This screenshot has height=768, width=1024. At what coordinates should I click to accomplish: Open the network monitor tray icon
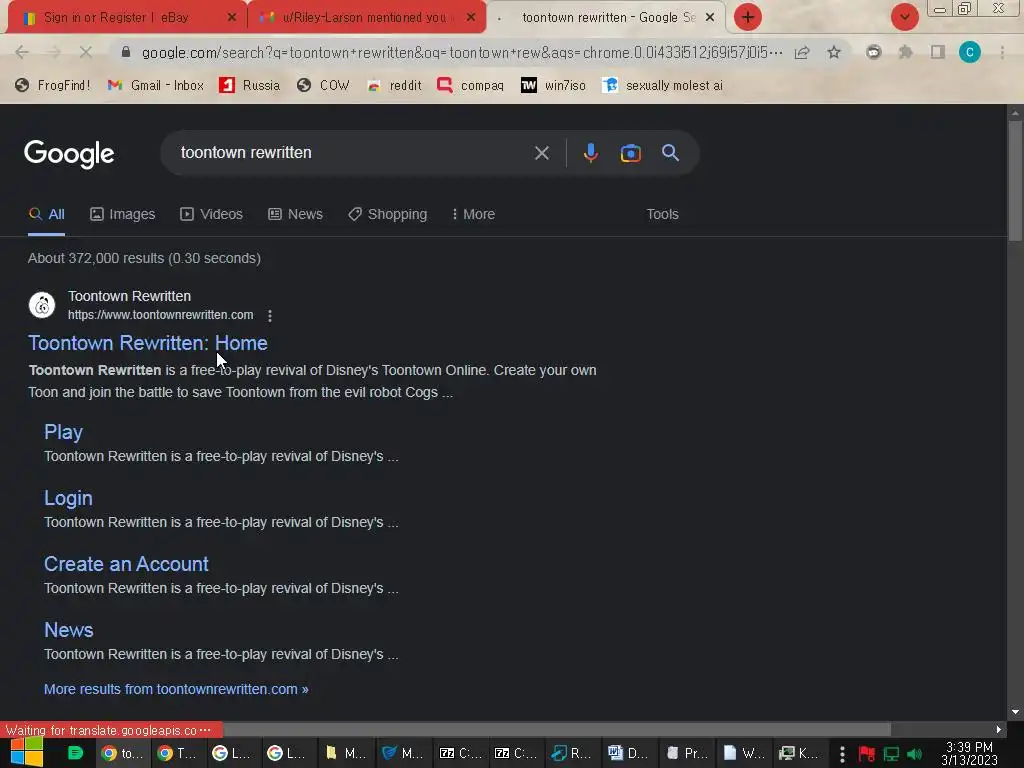[x=891, y=754]
